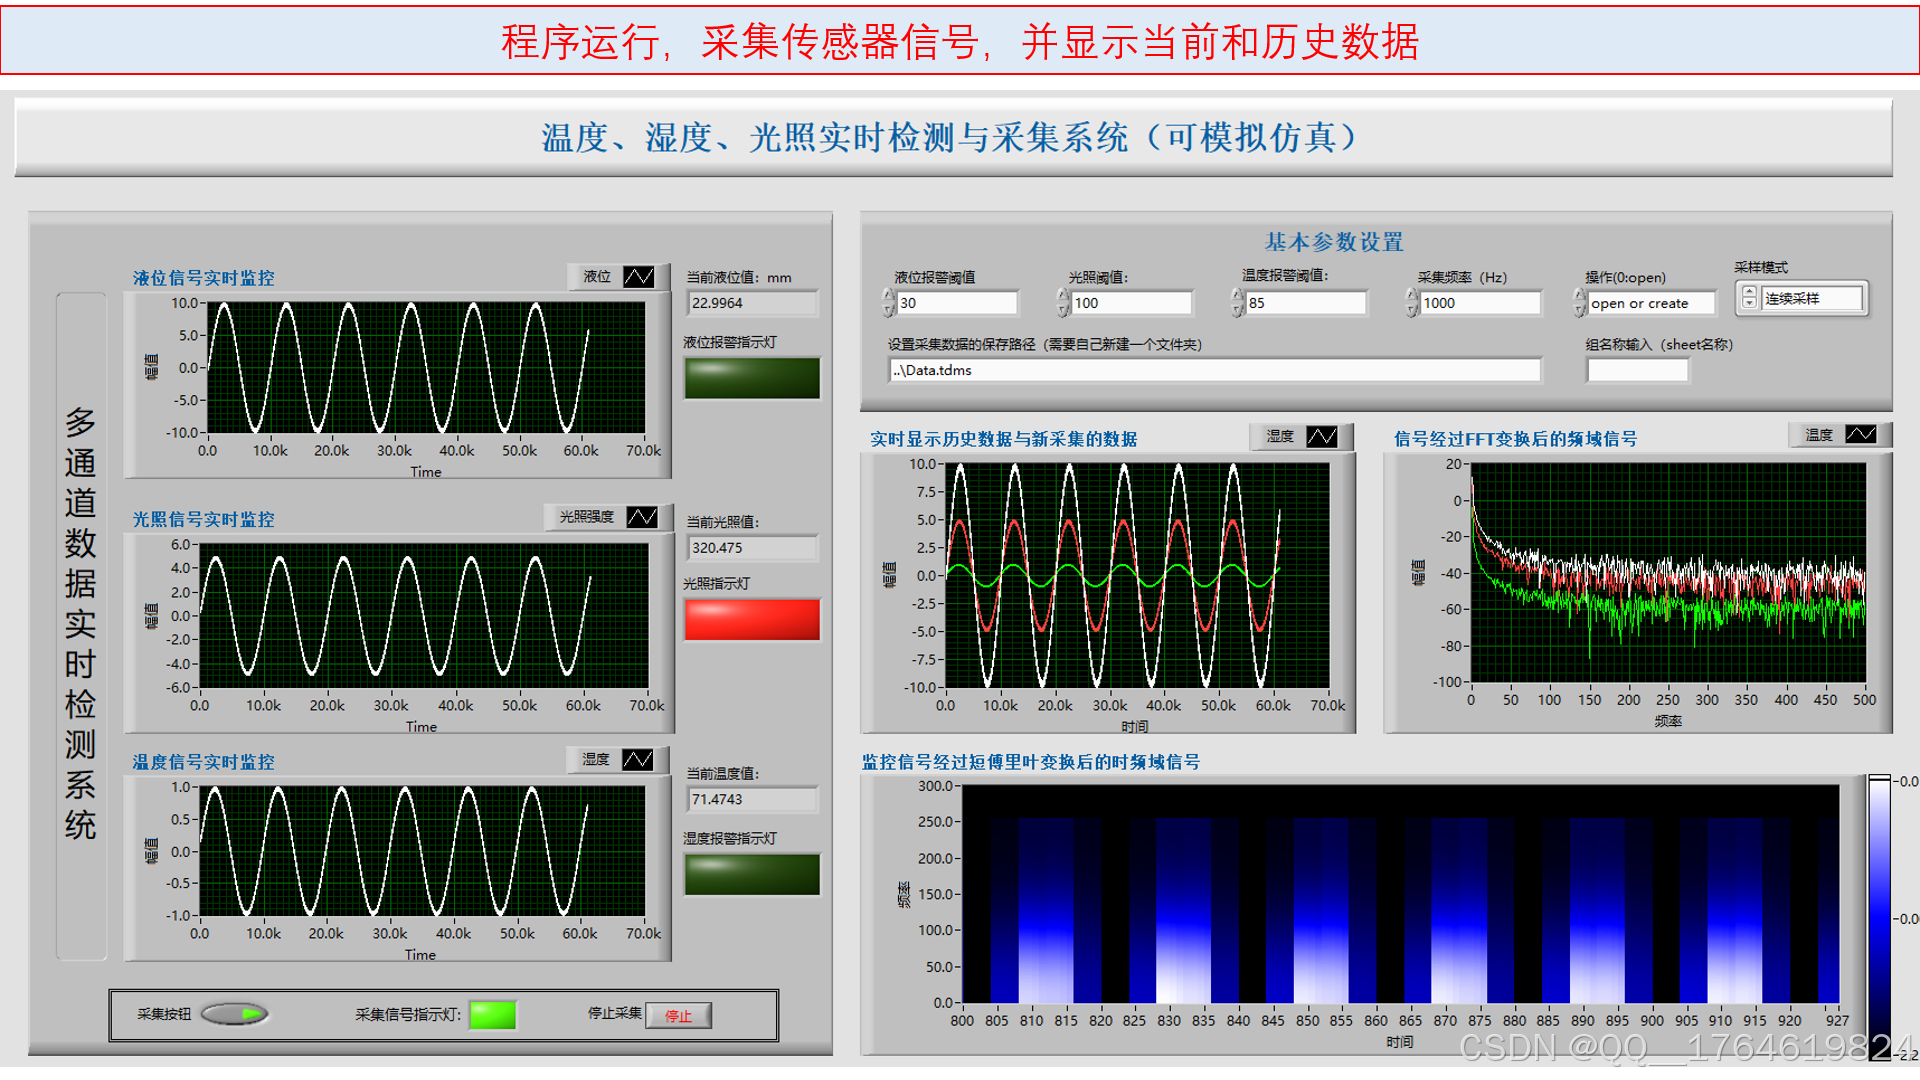This screenshot has width=1920, height=1080.
Task: Click the 液位 plot legend line icon
Action: coord(638,277)
